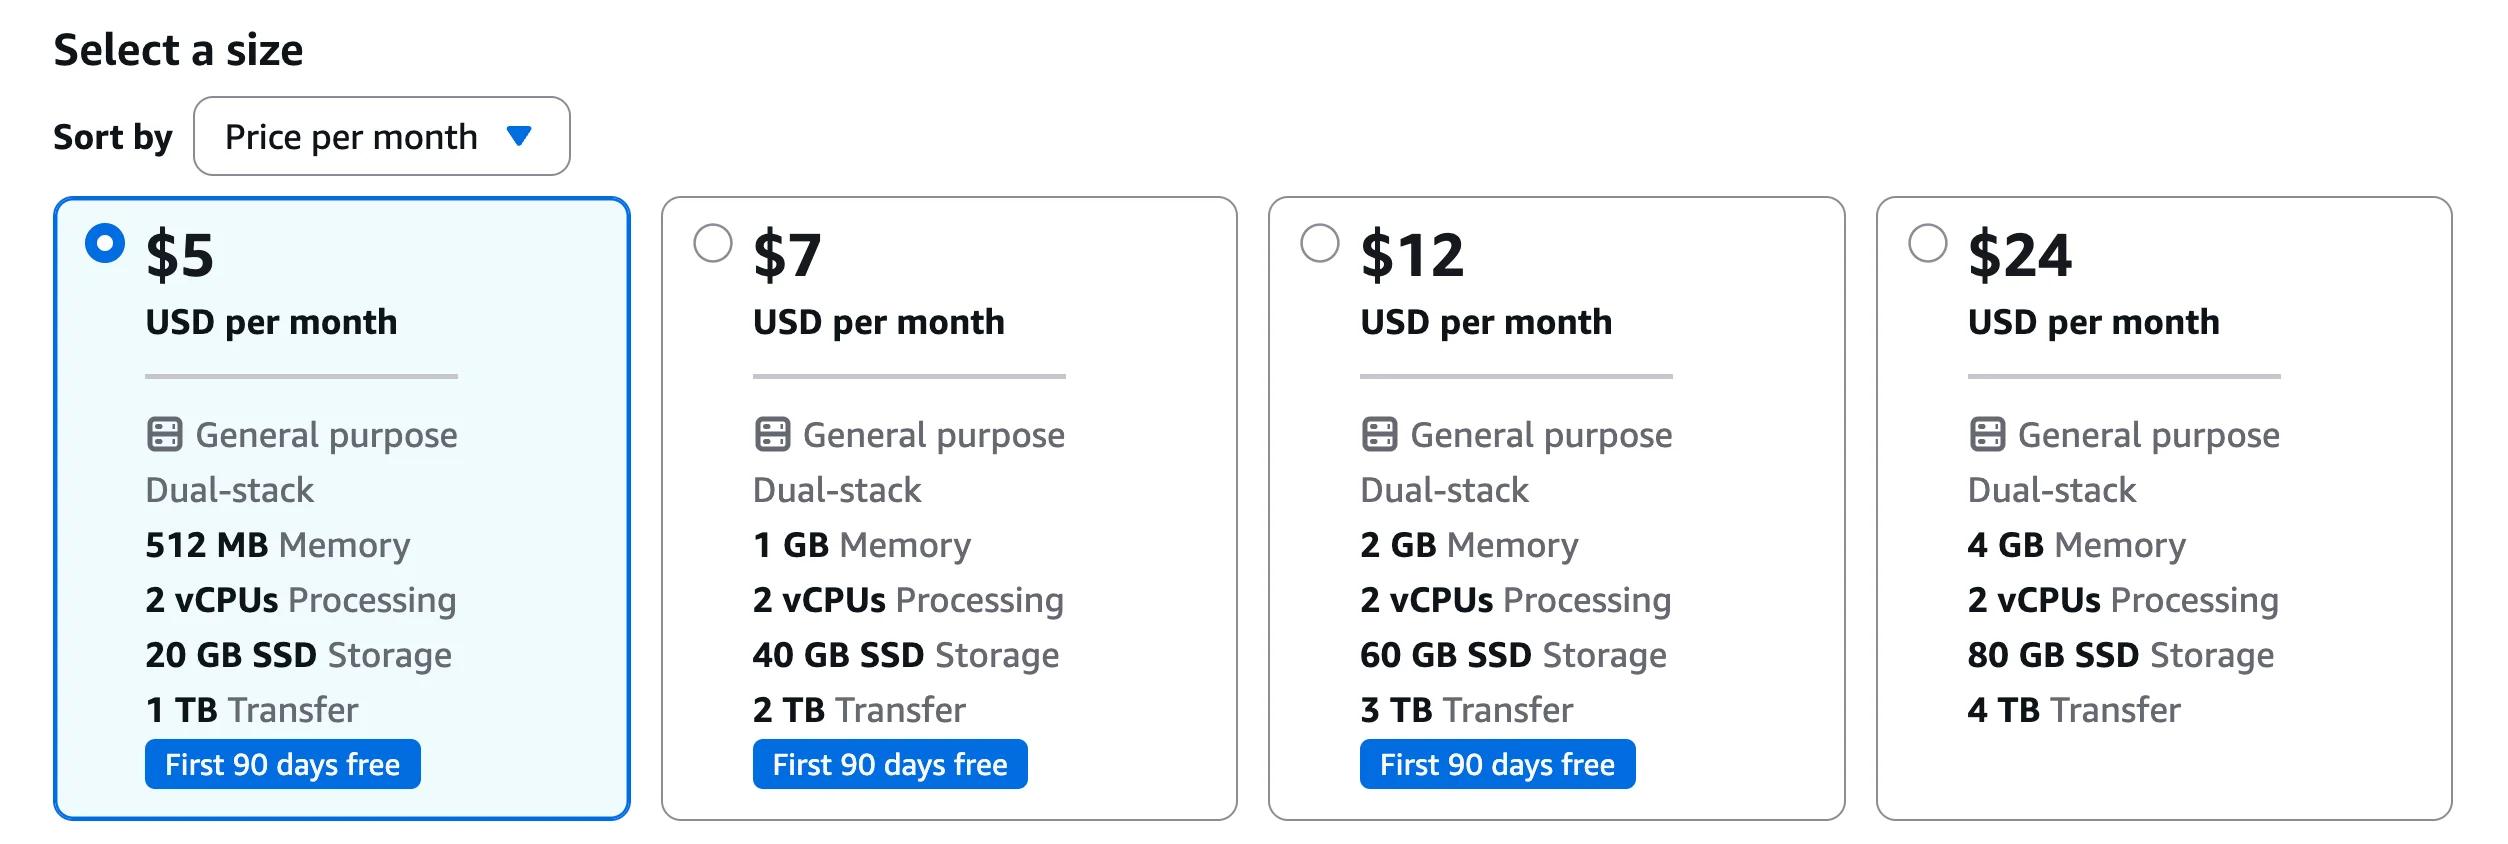The width and height of the screenshot is (2508, 844).
Task: Click the 60 GB SSD Storage text
Action: 1513,655
